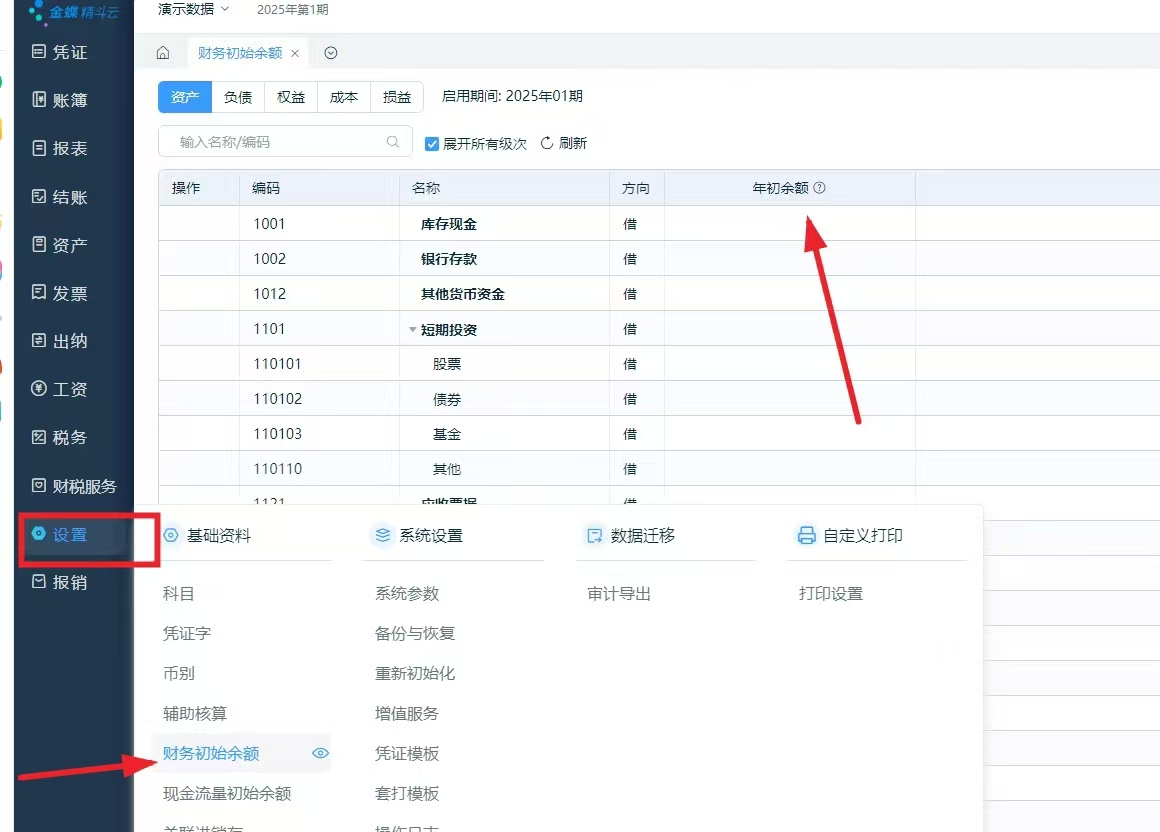The width and height of the screenshot is (1160, 832).
Task: Open the 凭证 sidebar module
Action: (x=60, y=52)
